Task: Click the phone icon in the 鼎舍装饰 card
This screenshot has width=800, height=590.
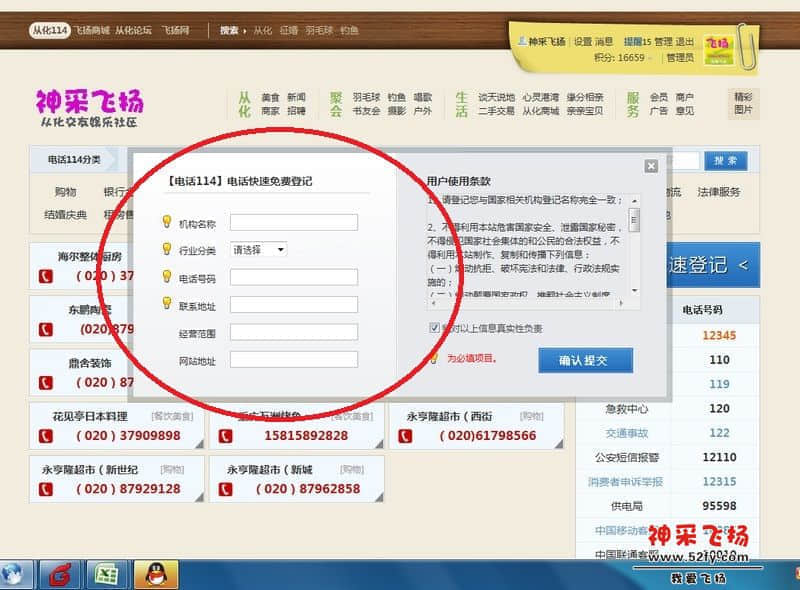Action: (x=45, y=383)
